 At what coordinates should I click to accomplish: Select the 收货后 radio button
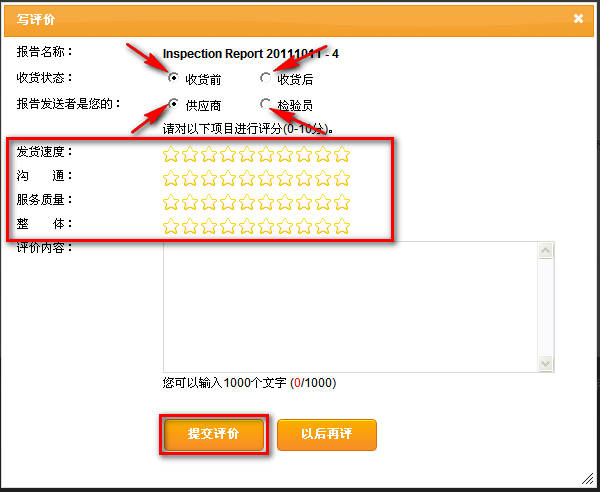pyautogui.click(x=265, y=78)
